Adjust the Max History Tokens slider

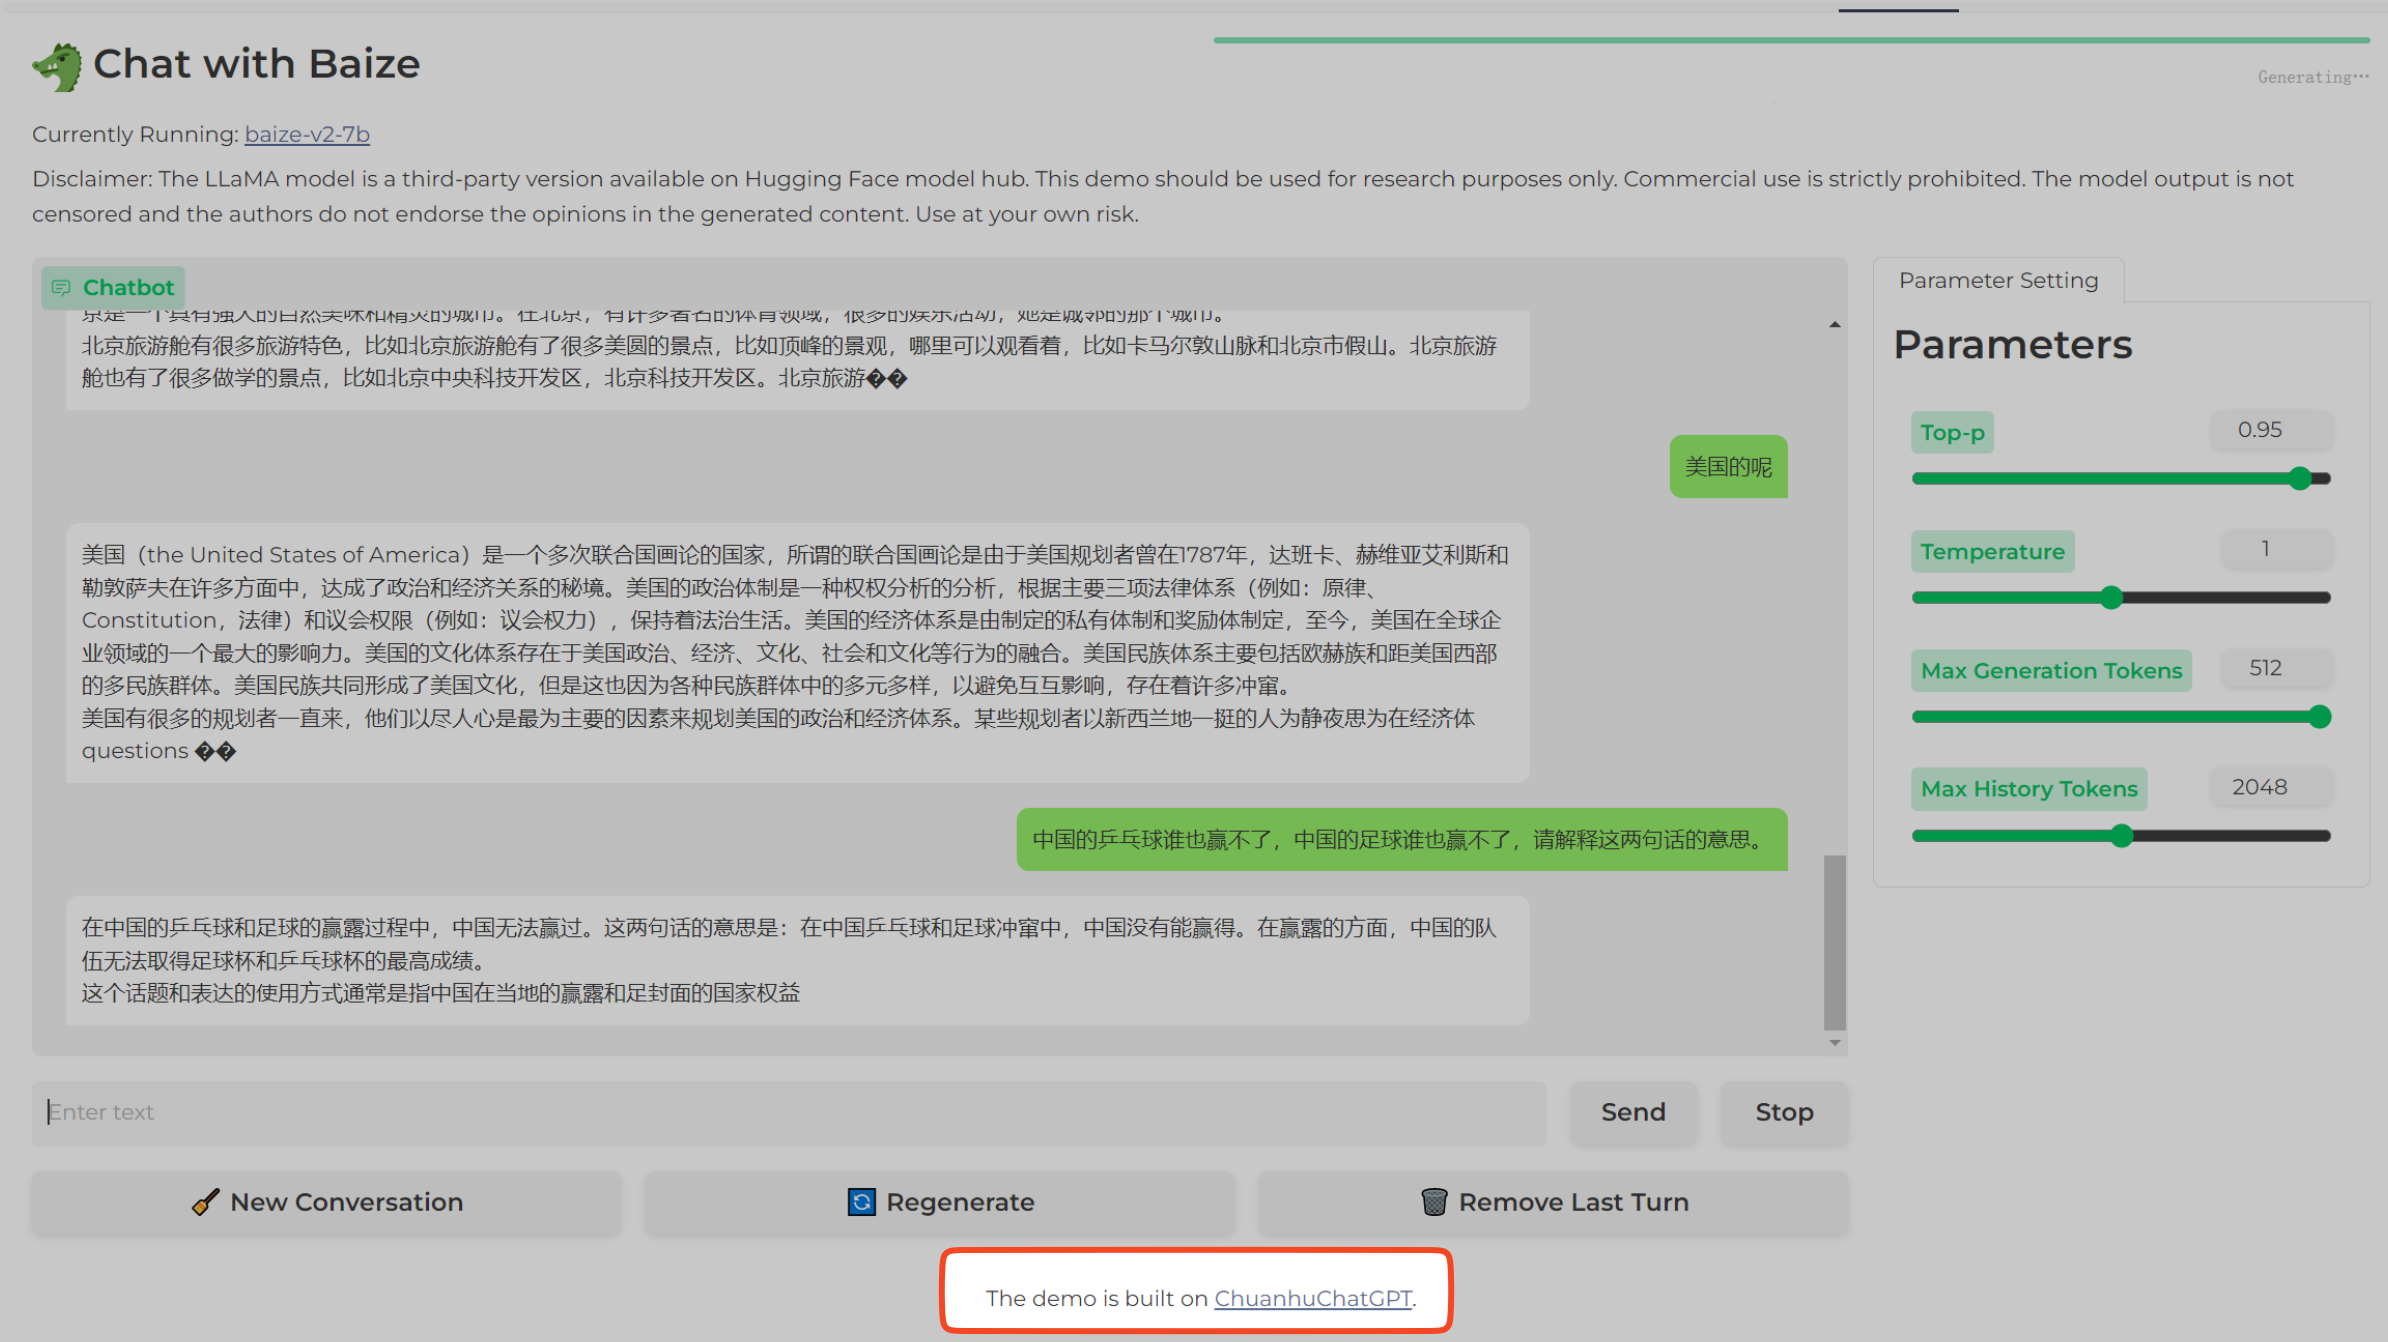tap(2121, 836)
